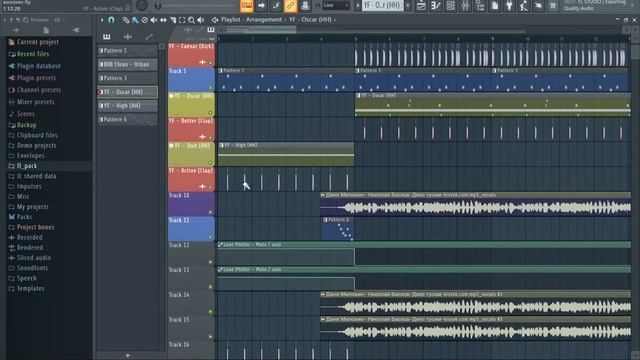Screen dimensions: 640x360
Task: Open the browser all-files plus tab icon
Action: click(x=16, y=30)
